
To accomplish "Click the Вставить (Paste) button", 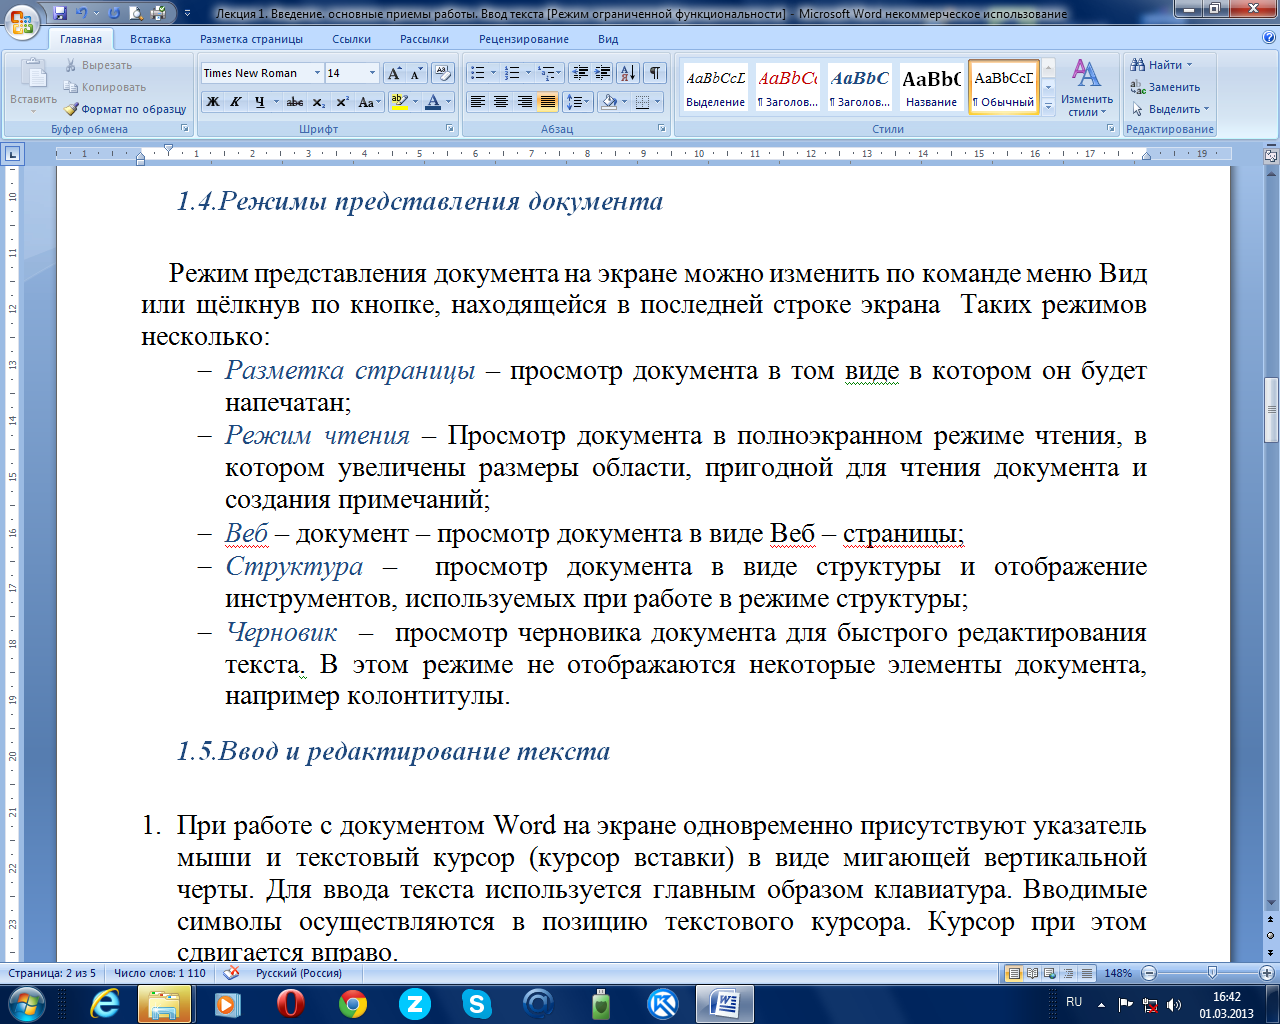I will tap(33, 84).
